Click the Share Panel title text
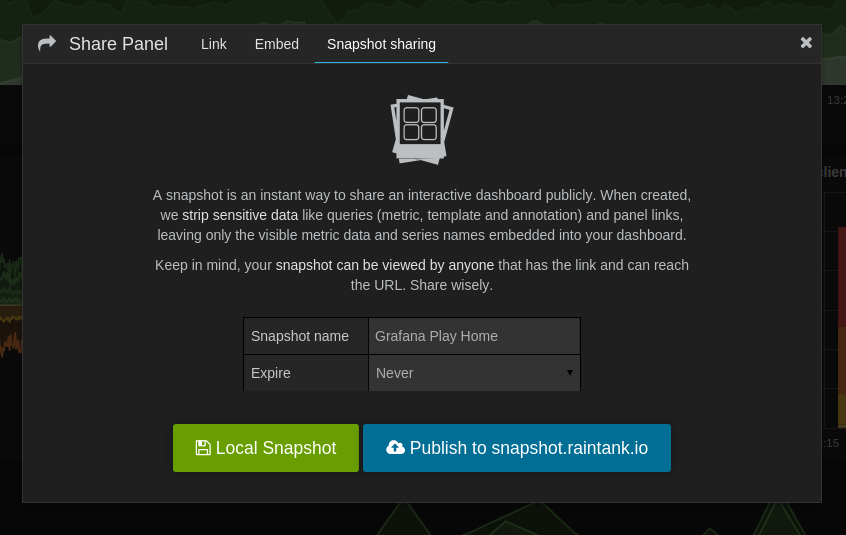The width and height of the screenshot is (846, 535). tap(118, 44)
